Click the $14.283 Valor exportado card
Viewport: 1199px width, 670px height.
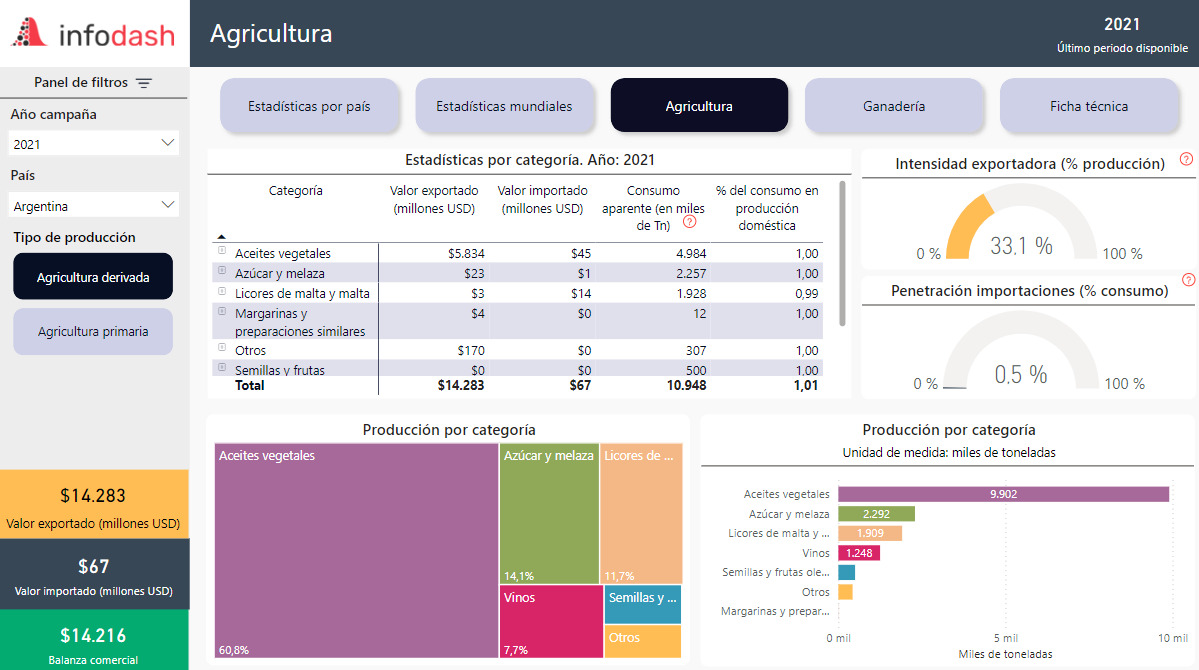pyautogui.click(x=94, y=504)
